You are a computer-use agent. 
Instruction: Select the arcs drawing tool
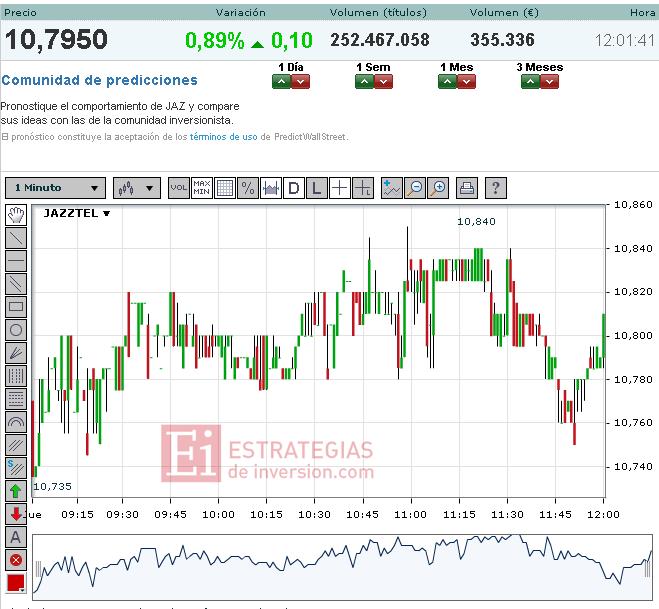tap(16, 422)
